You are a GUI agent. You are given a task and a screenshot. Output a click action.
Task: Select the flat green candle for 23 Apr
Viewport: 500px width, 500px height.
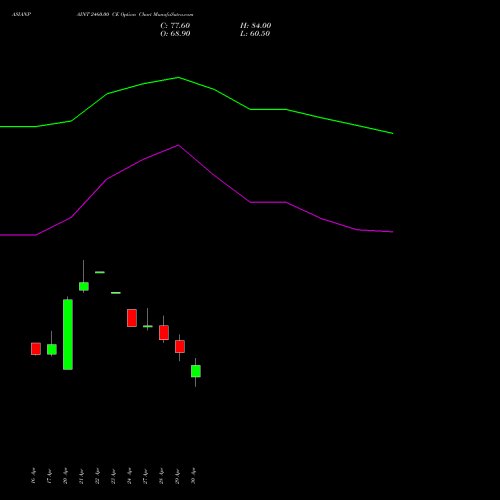[116, 293]
